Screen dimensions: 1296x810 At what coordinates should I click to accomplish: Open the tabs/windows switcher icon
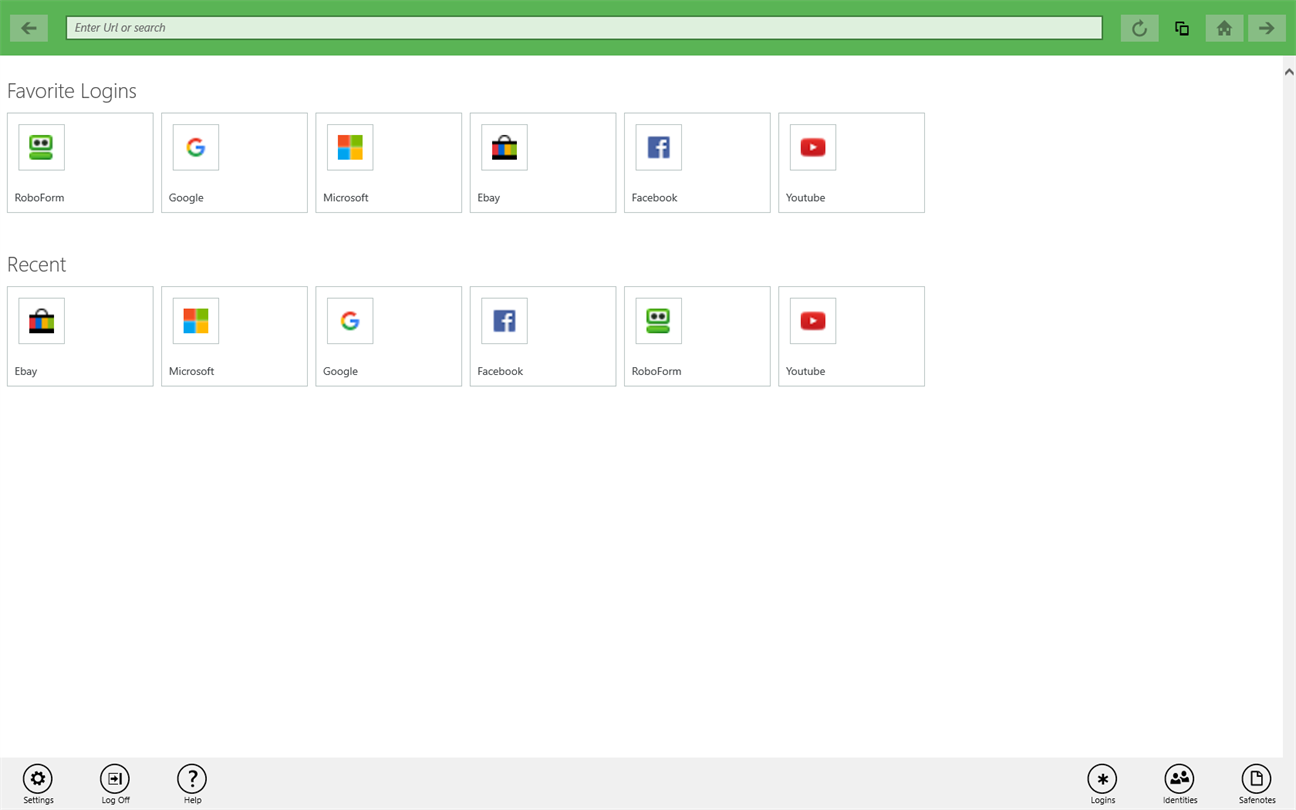point(1182,28)
